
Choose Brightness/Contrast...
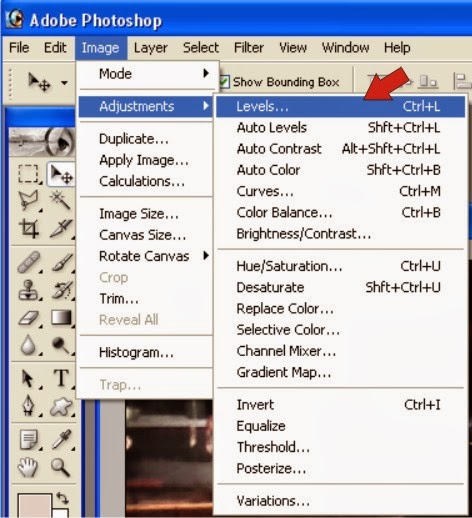pos(341,234)
